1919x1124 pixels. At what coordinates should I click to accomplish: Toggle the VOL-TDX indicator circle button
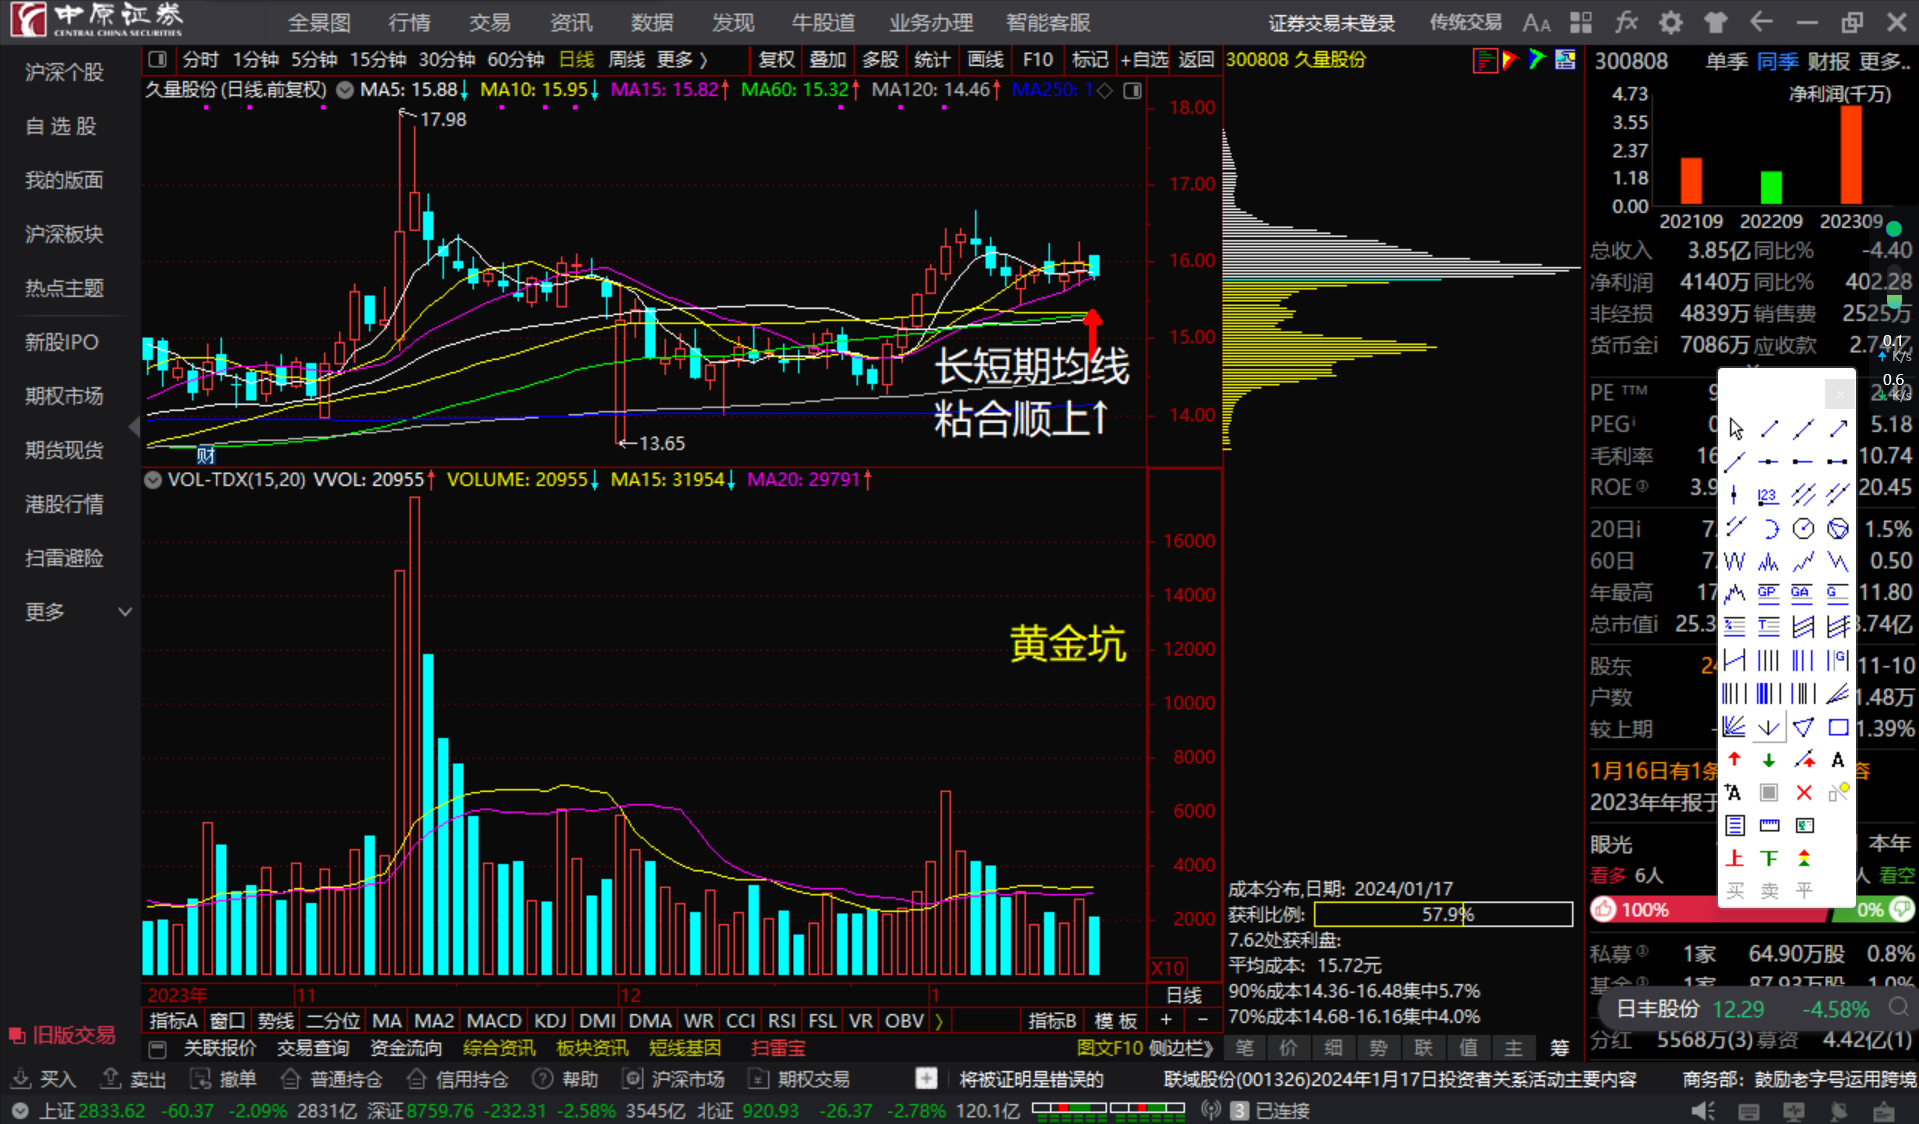(153, 480)
